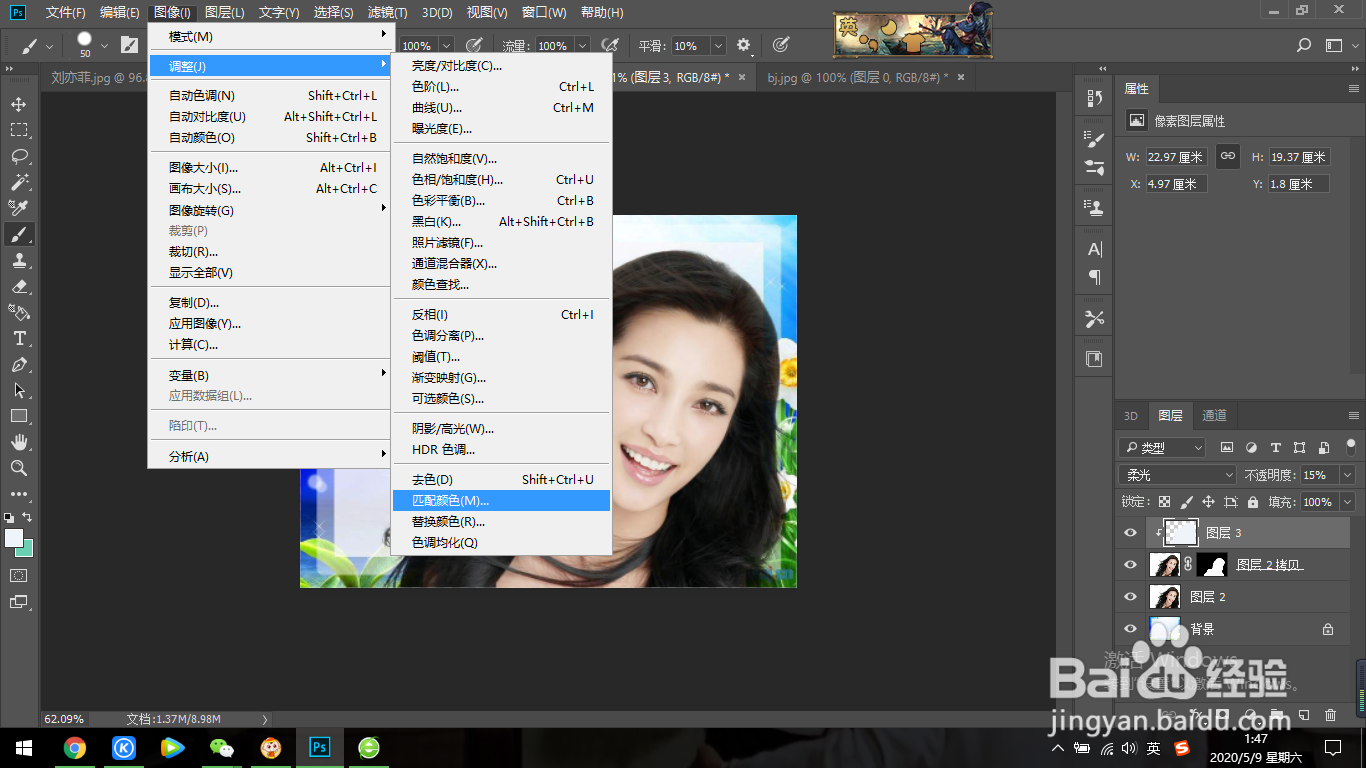
Task: Choose 自动色调(N) menu item
Action: coord(269,96)
